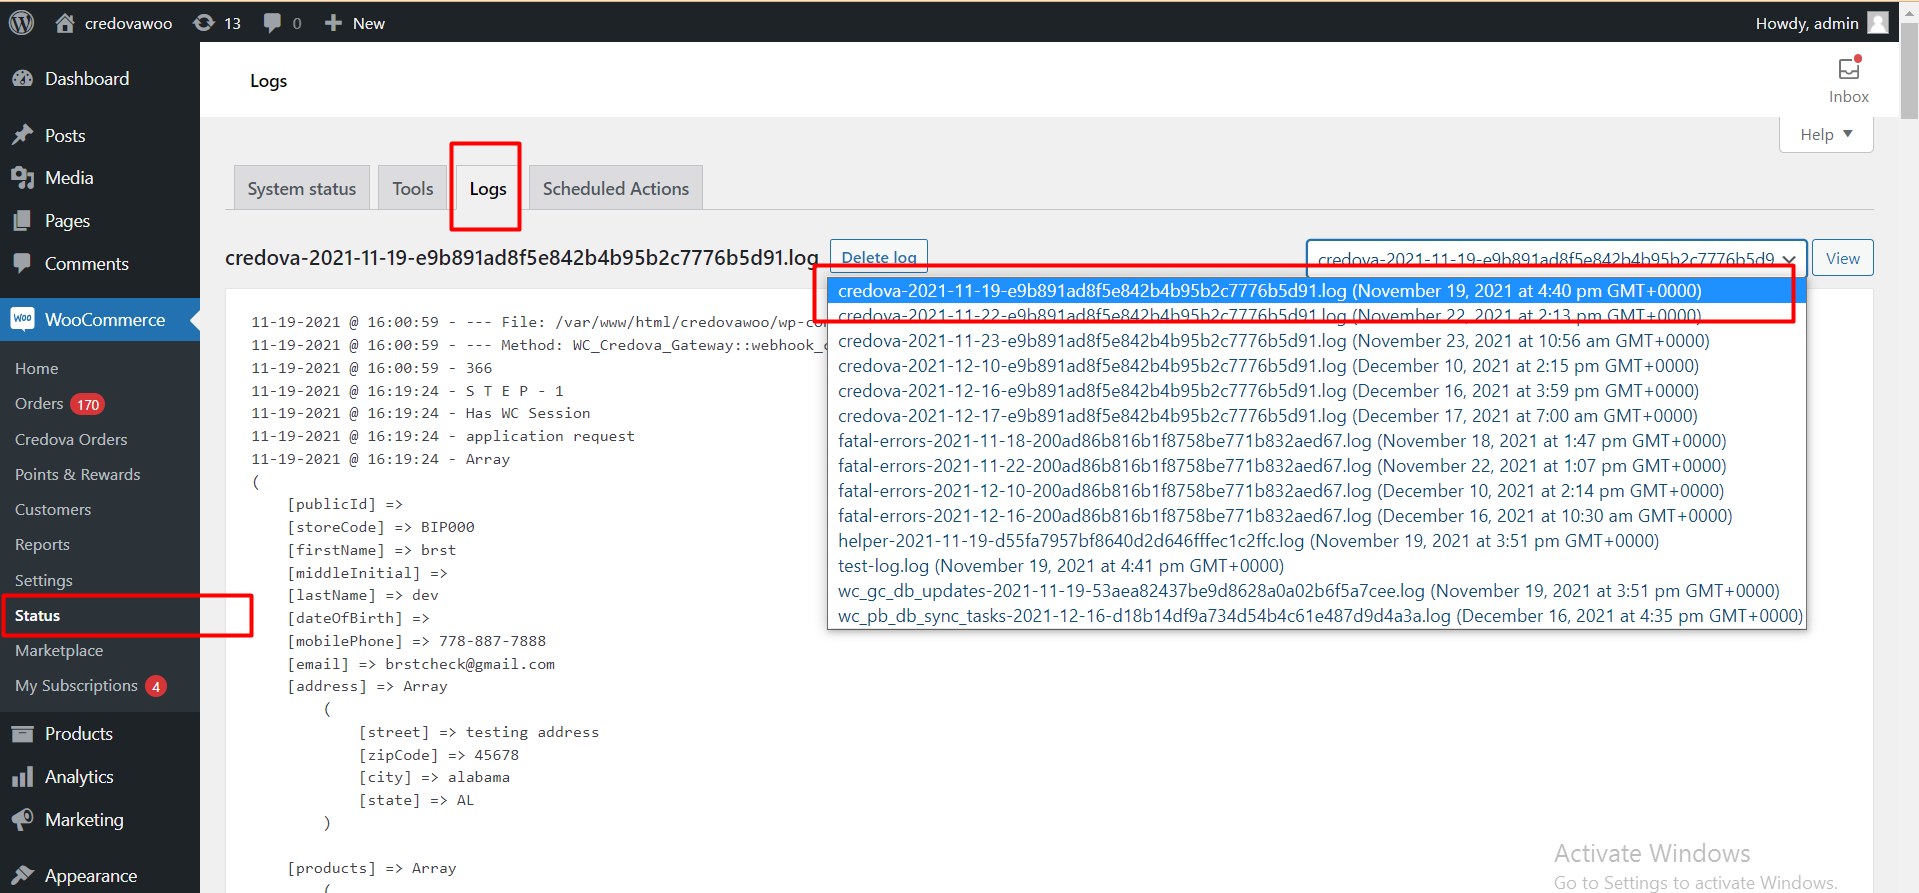1919x893 pixels.
Task: Click the WordPress logo icon
Action: (x=21, y=22)
